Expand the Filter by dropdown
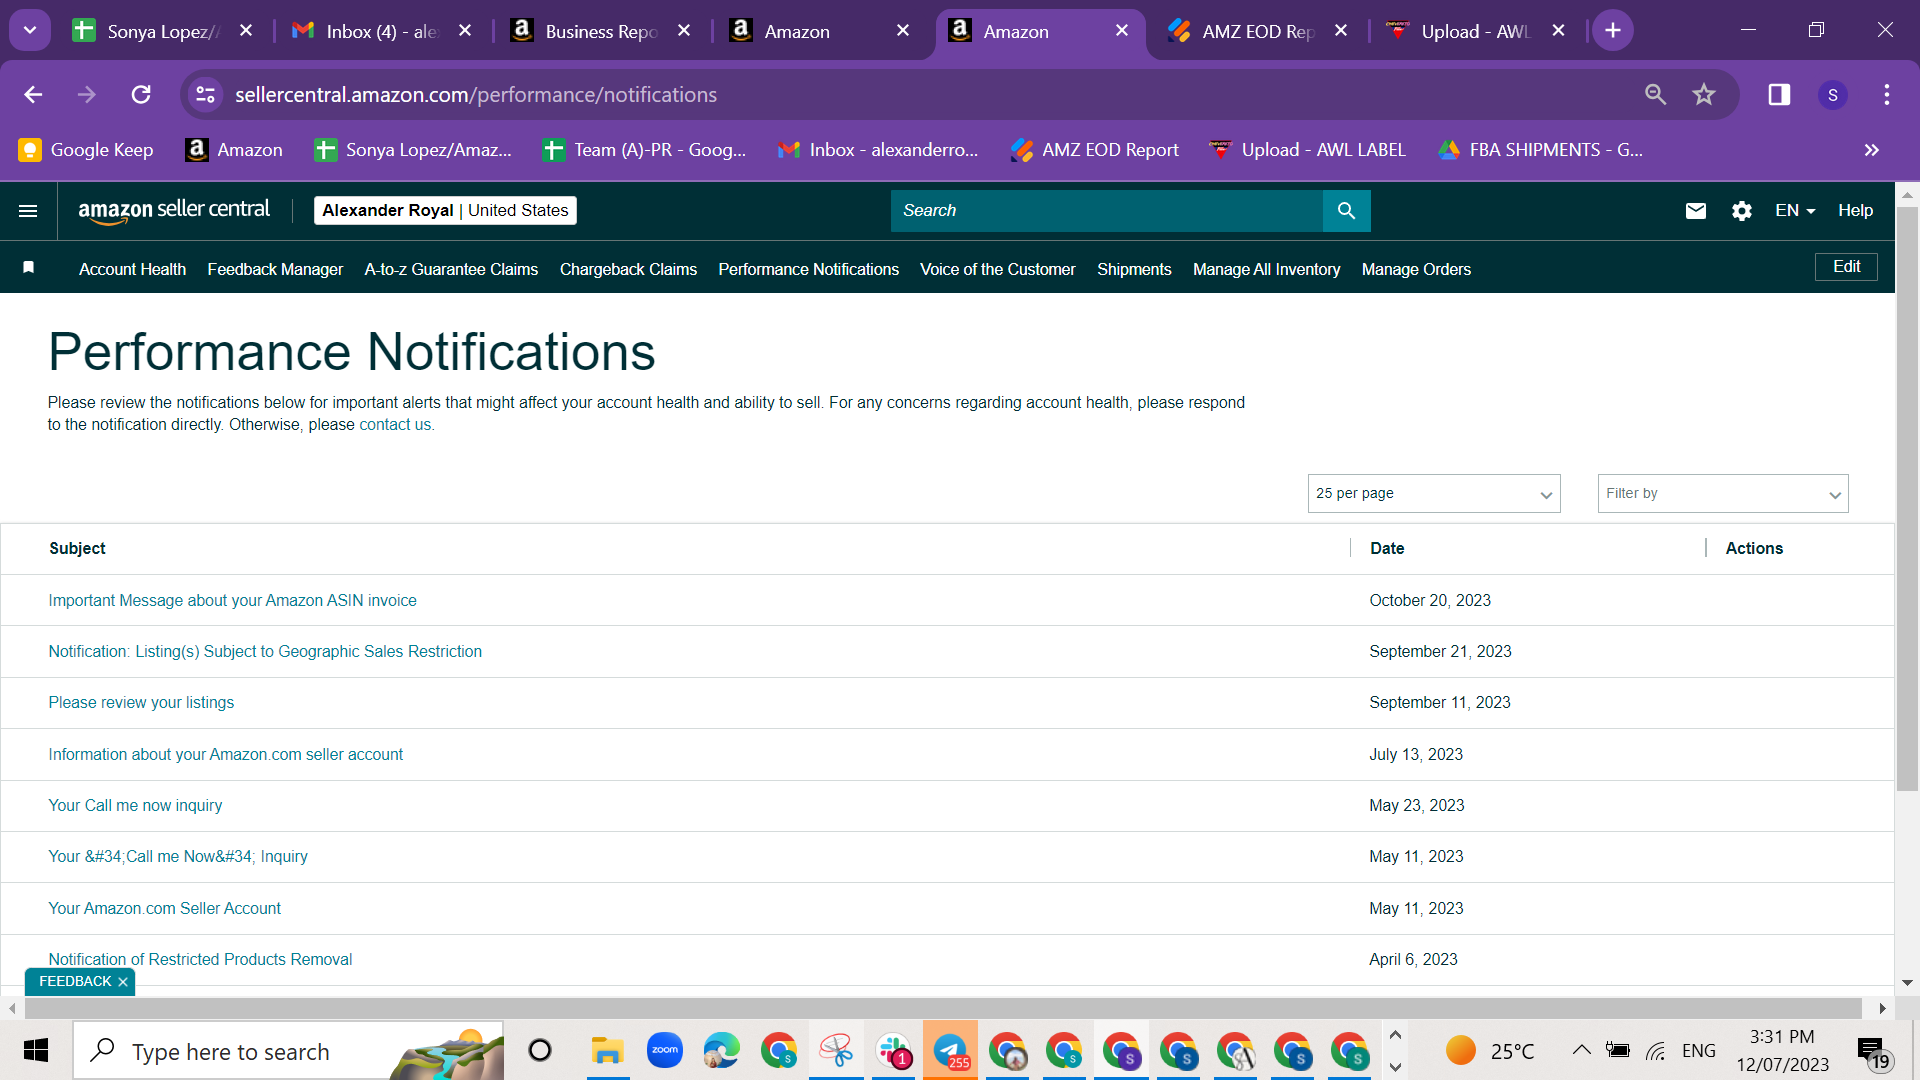 (1722, 494)
